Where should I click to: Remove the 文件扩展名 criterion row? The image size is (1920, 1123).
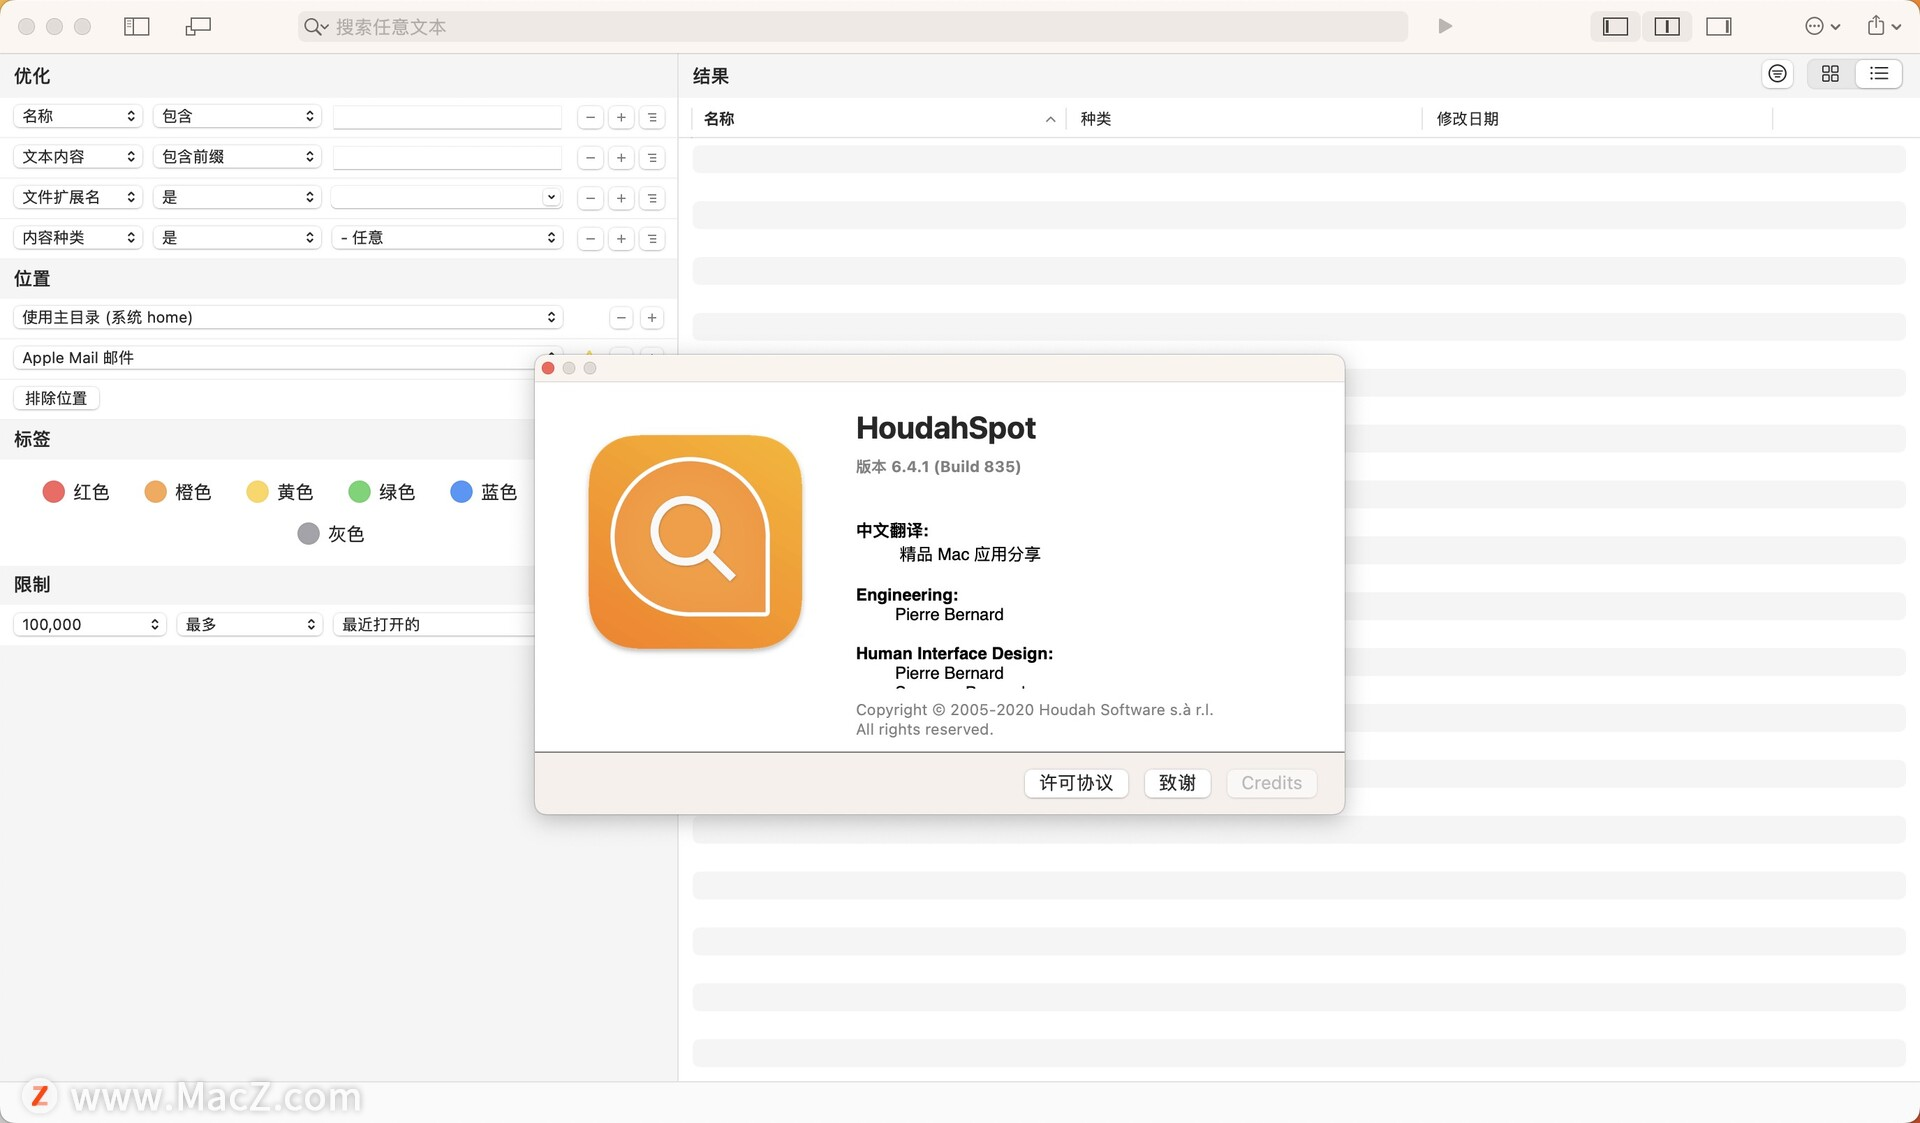591,199
